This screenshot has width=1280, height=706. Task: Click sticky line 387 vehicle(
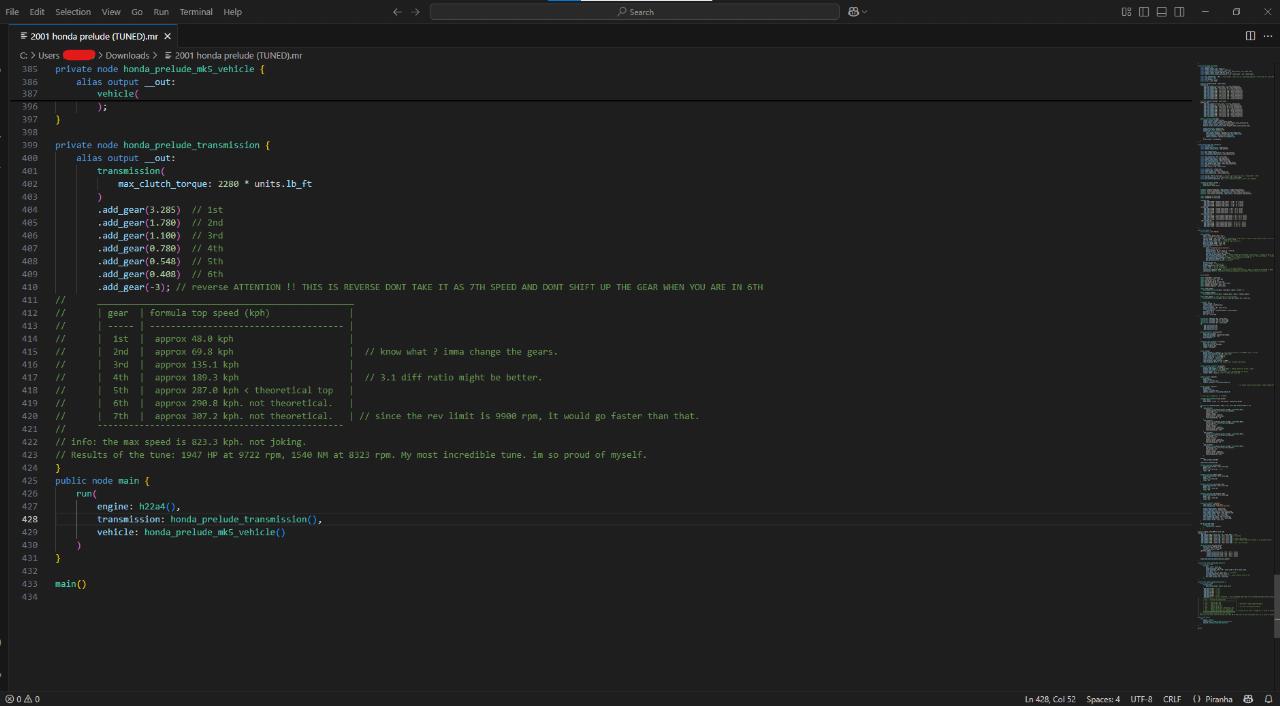tap(118, 94)
